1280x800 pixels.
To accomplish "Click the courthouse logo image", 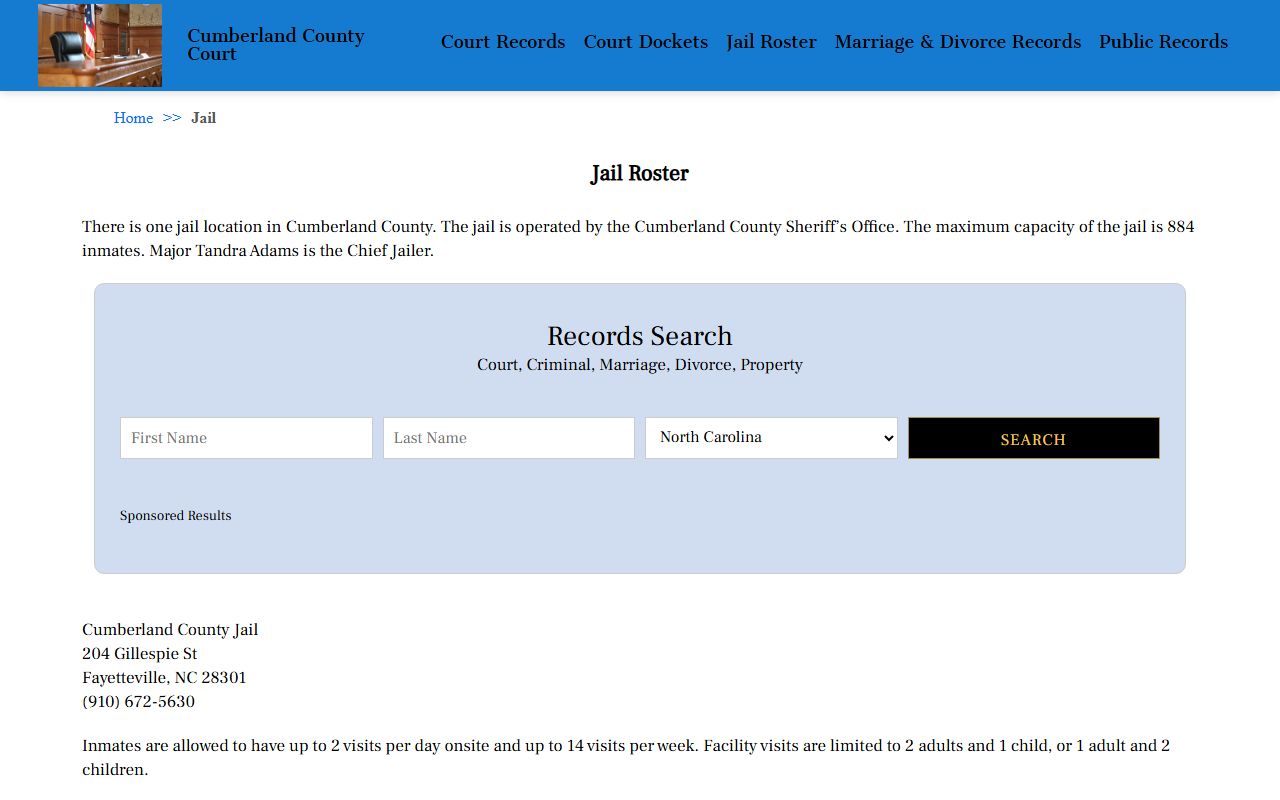I will coord(100,45).
